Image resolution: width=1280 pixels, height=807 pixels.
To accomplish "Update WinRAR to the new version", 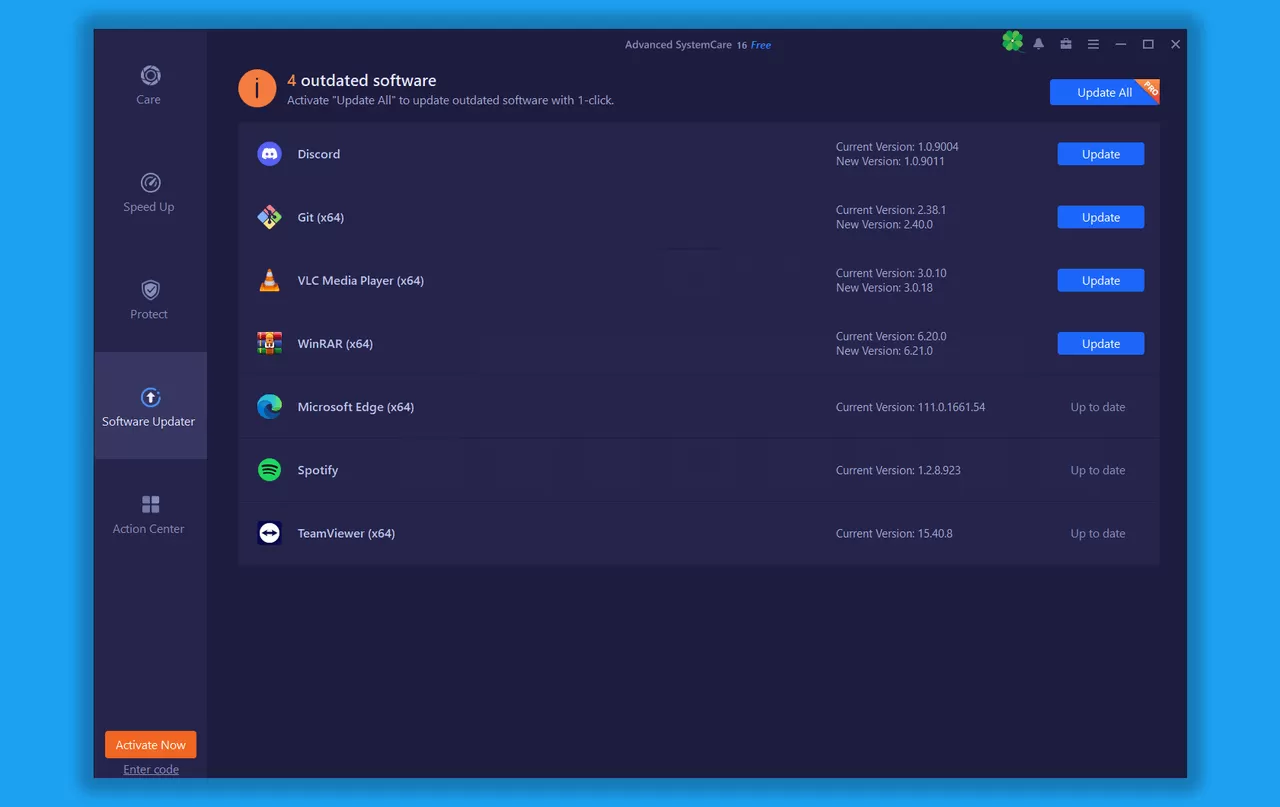I will [x=1100, y=343].
